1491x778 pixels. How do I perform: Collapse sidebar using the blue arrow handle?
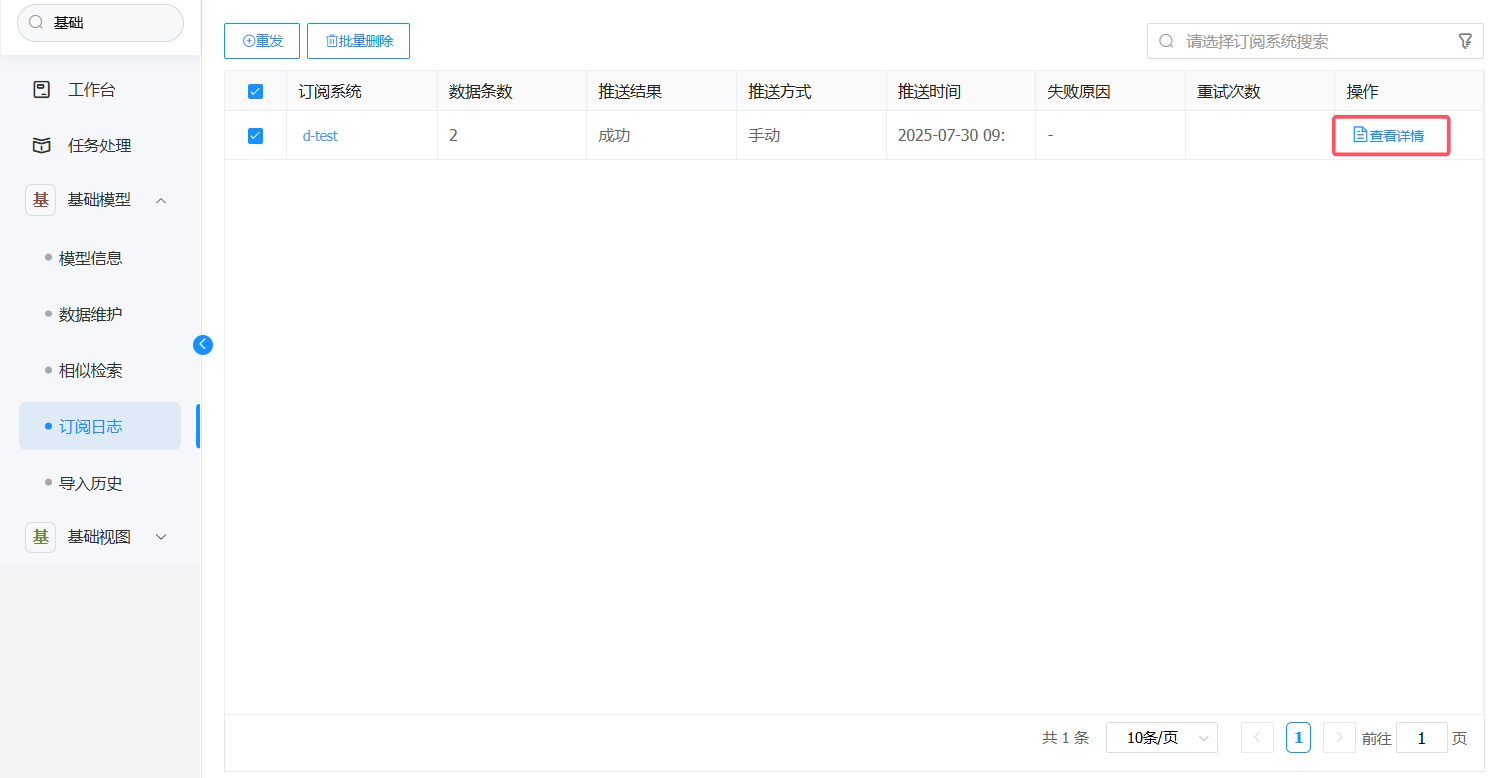pos(203,345)
